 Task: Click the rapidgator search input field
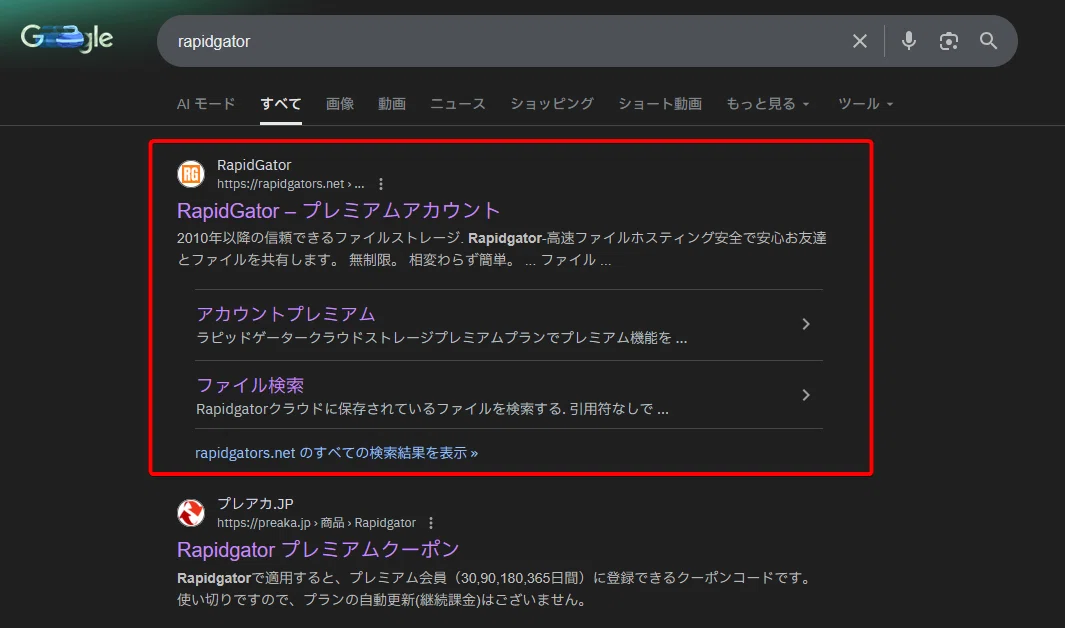point(503,41)
